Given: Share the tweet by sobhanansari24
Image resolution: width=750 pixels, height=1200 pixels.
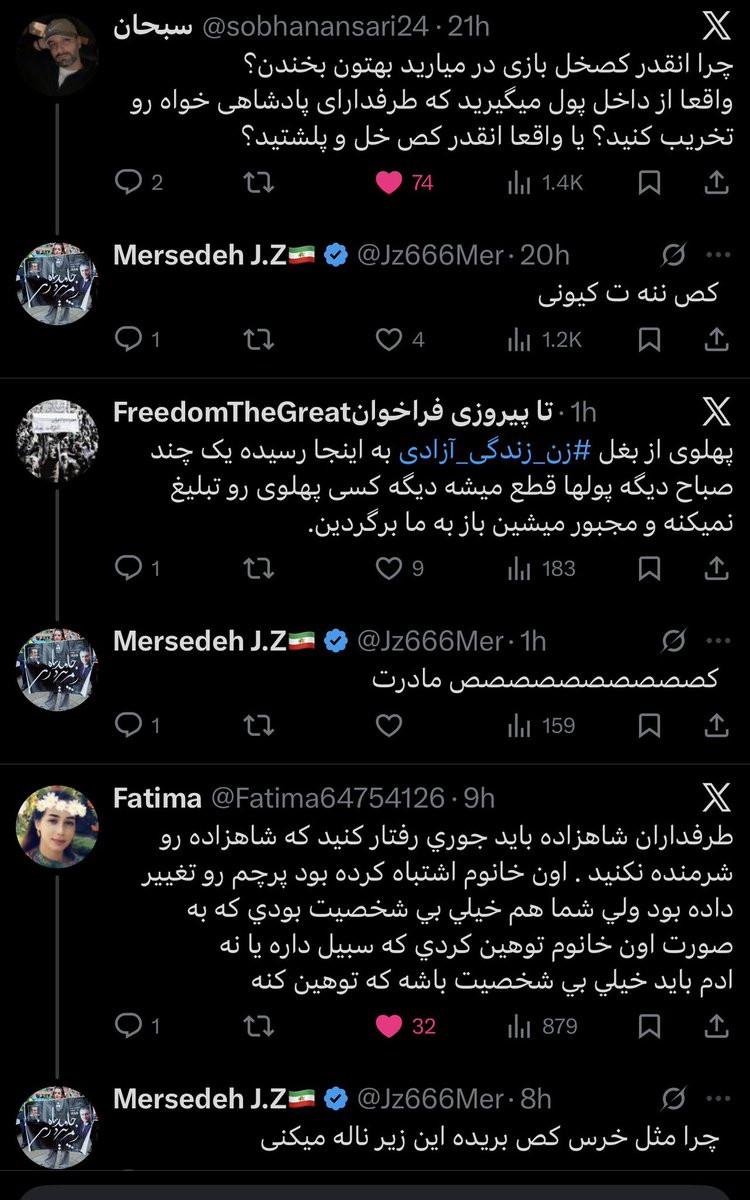Looking at the screenshot, I should (x=716, y=182).
